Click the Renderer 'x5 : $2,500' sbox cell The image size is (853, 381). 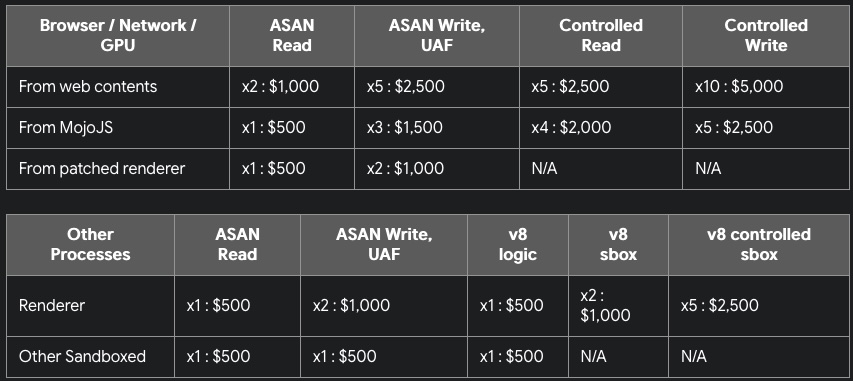[719, 305]
